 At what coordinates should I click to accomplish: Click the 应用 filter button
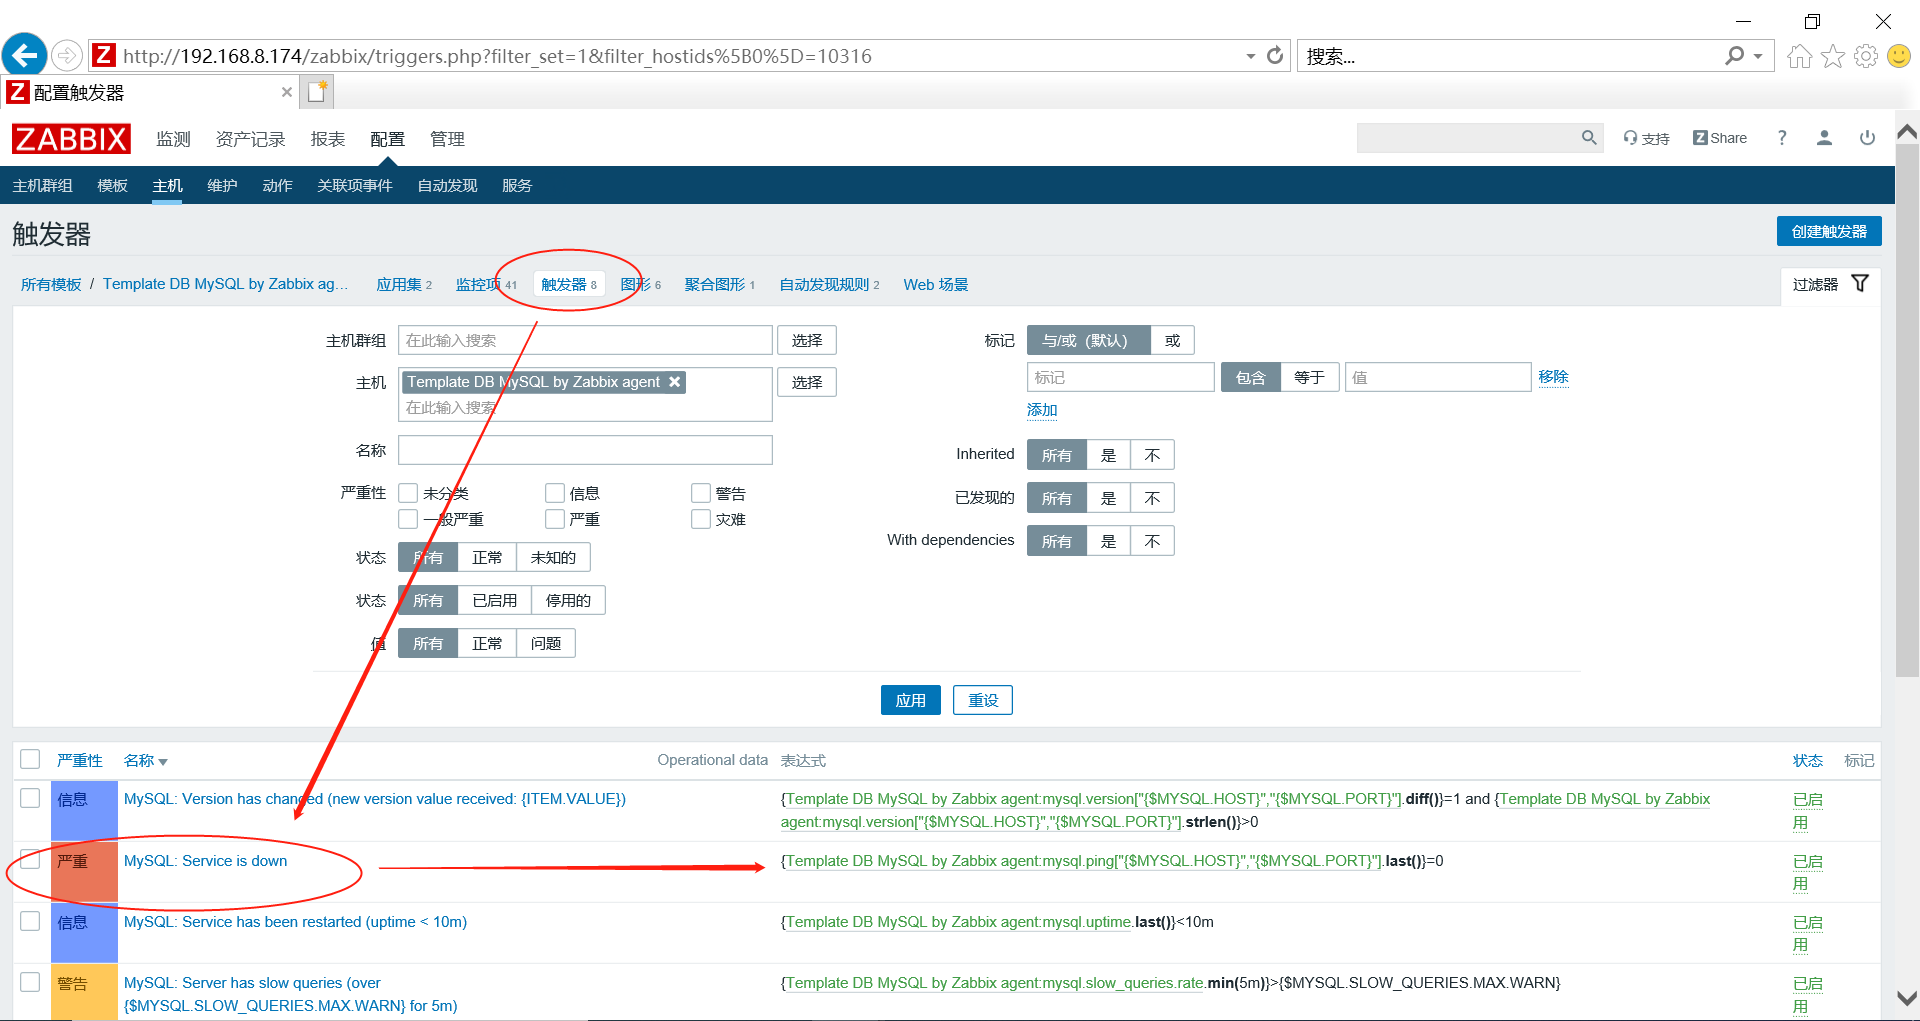(910, 700)
